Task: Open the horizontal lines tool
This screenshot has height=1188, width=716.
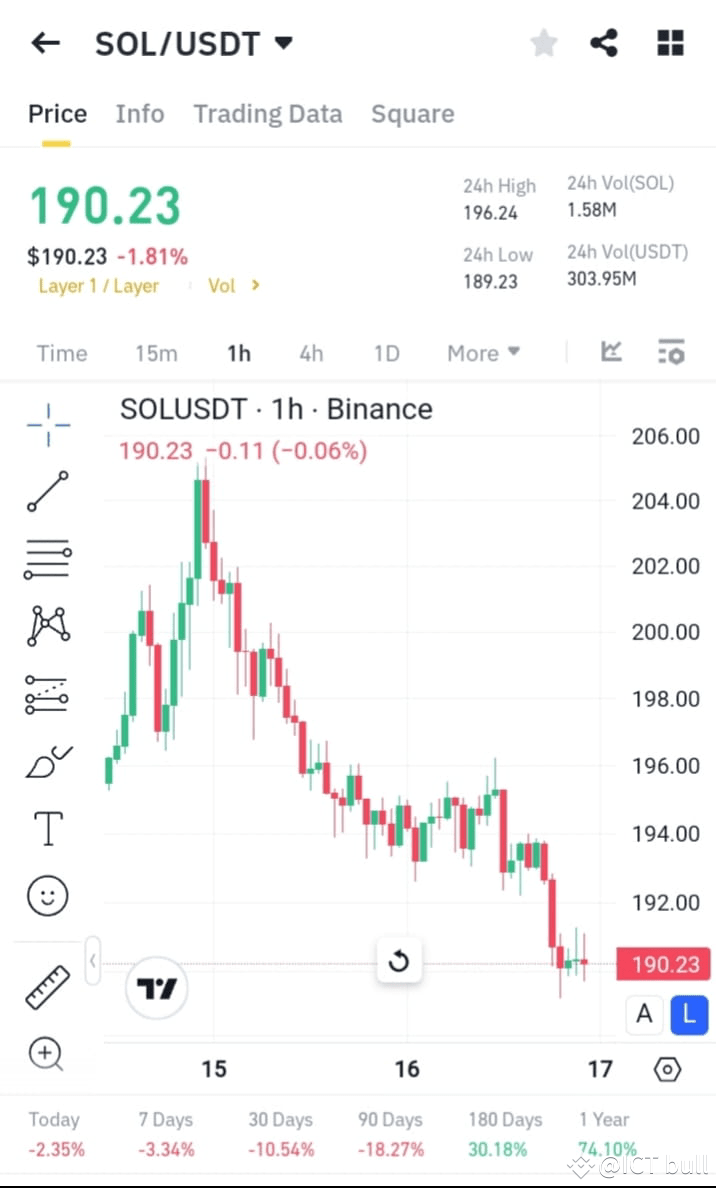Action: point(46,559)
